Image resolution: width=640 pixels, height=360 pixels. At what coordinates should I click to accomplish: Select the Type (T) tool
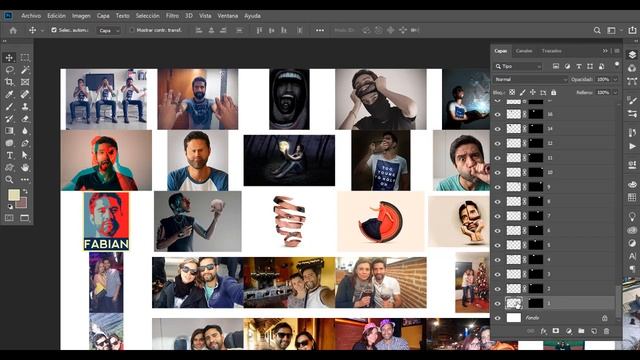[x=9, y=156]
